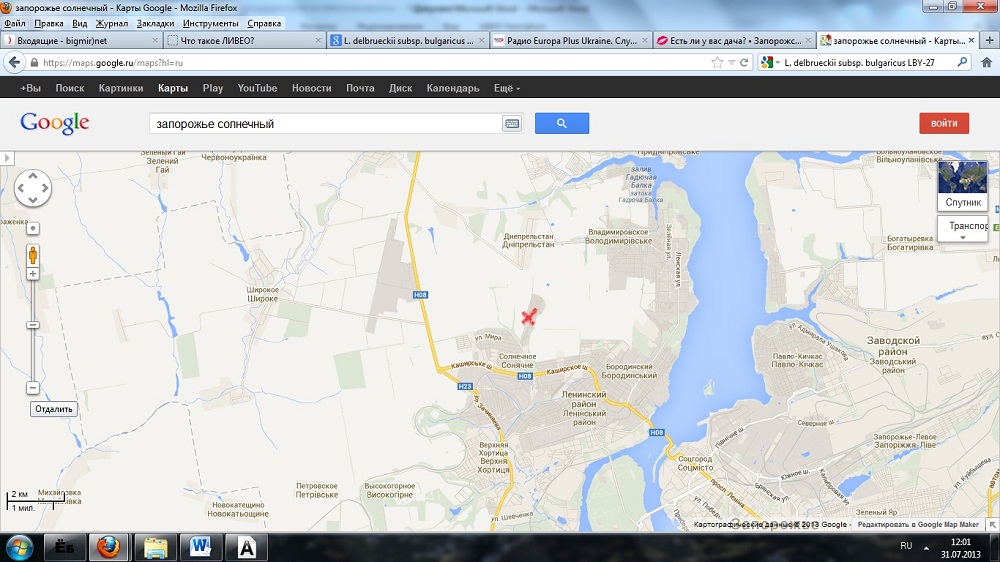Open Картинки link in Google bar
This screenshot has width=1000, height=562.
pyautogui.click(x=121, y=88)
